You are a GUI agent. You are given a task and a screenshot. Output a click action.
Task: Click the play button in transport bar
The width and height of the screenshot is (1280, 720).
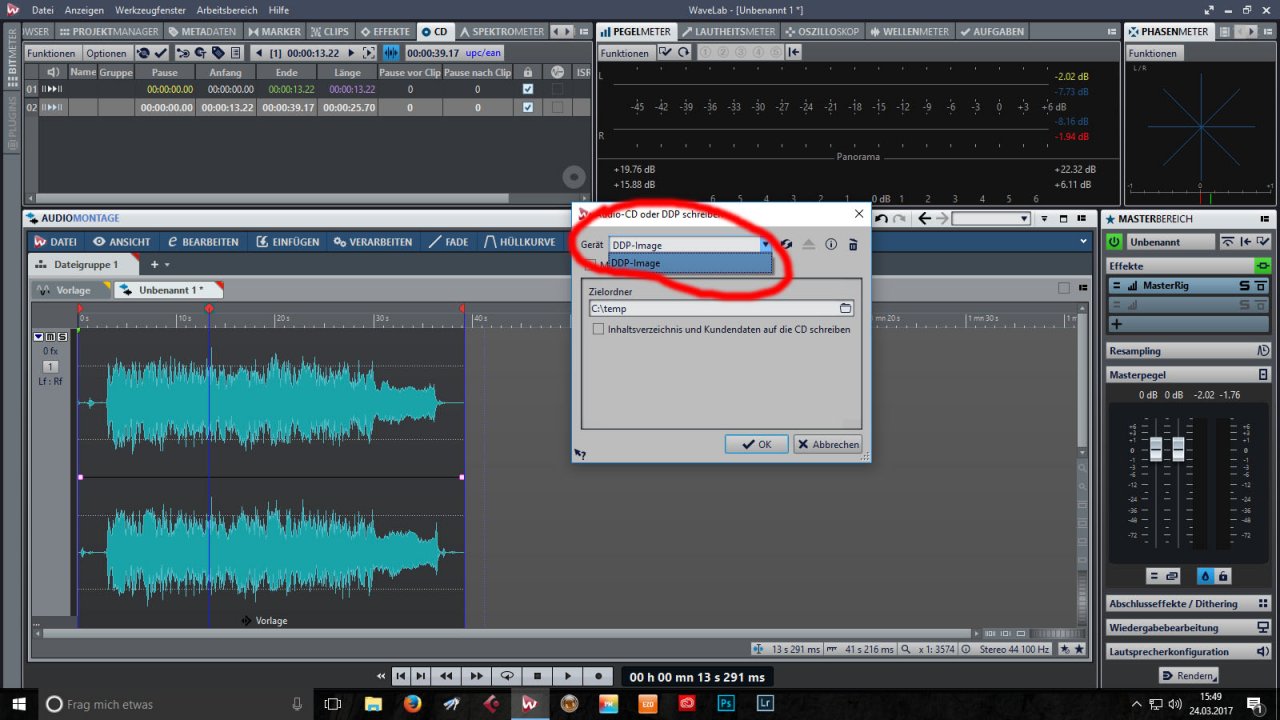pos(567,677)
